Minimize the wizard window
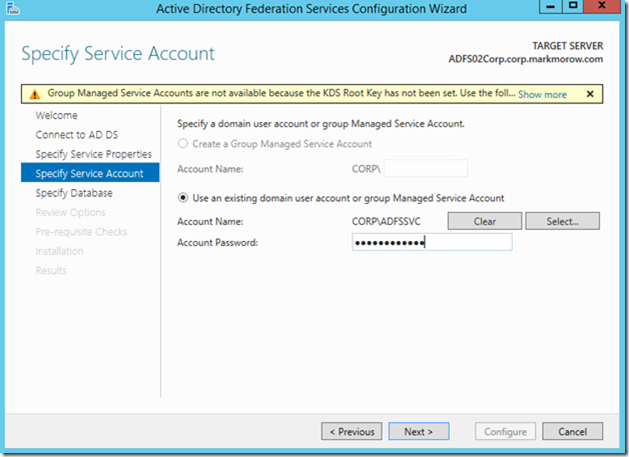629x457 pixels. click(x=550, y=6)
